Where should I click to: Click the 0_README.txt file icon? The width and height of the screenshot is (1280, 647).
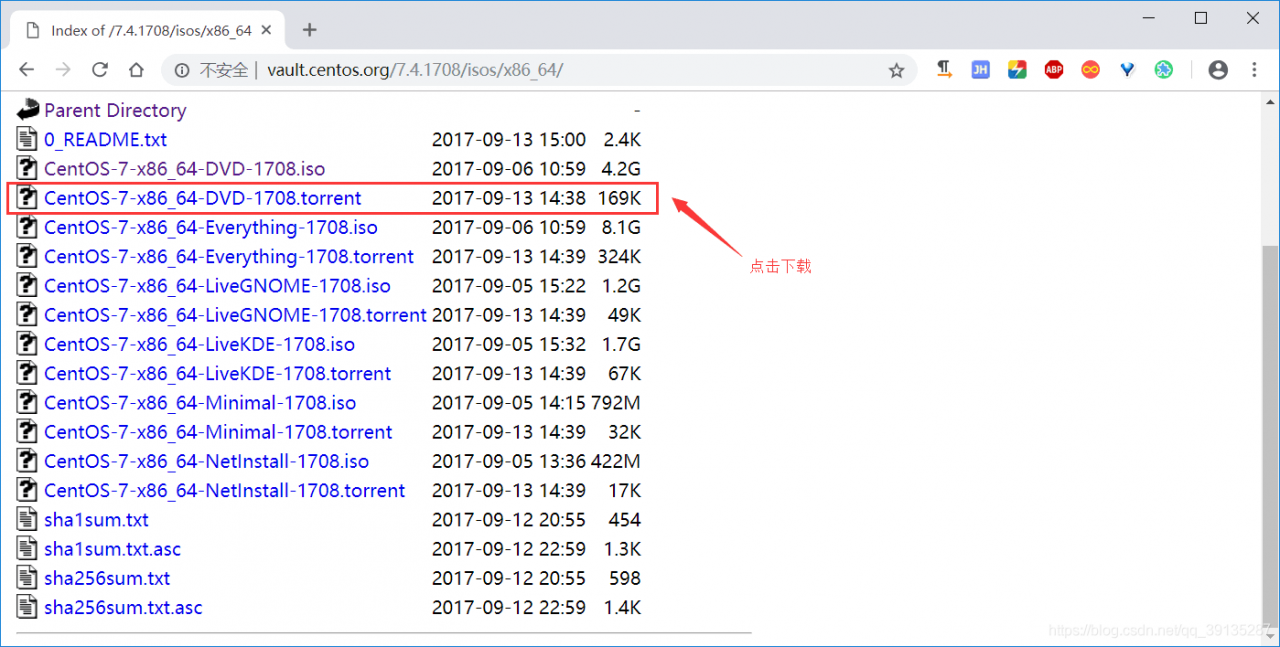coord(27,139)
